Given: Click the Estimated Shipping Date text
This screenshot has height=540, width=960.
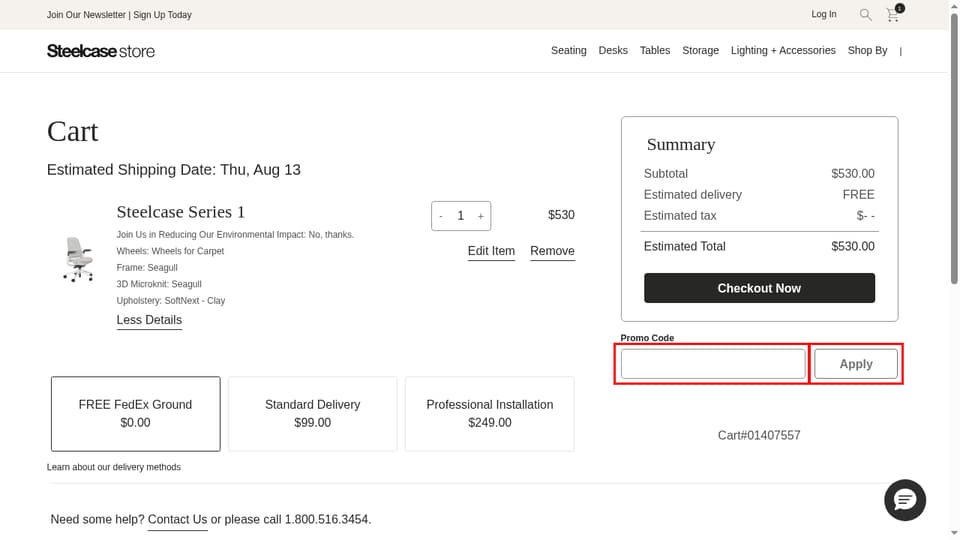Looking at the screenshot, I should pos(174,170).
